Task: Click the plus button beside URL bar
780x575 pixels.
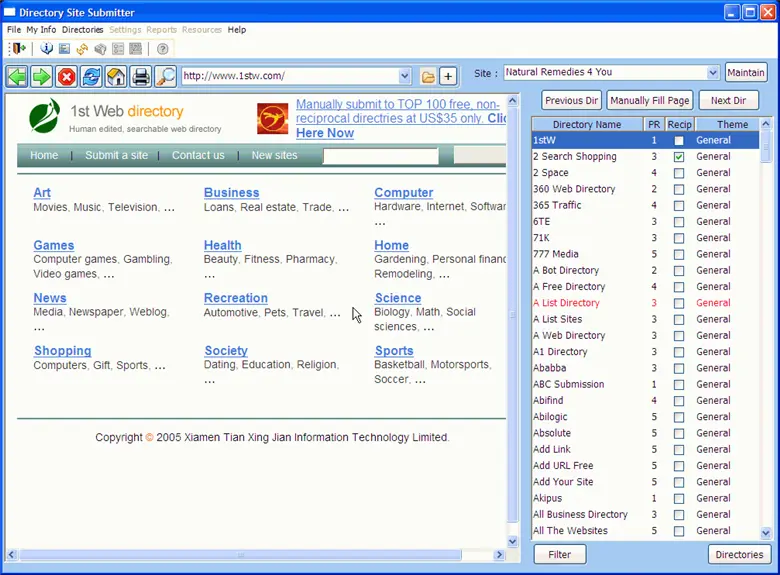Action: coord(448,76)
